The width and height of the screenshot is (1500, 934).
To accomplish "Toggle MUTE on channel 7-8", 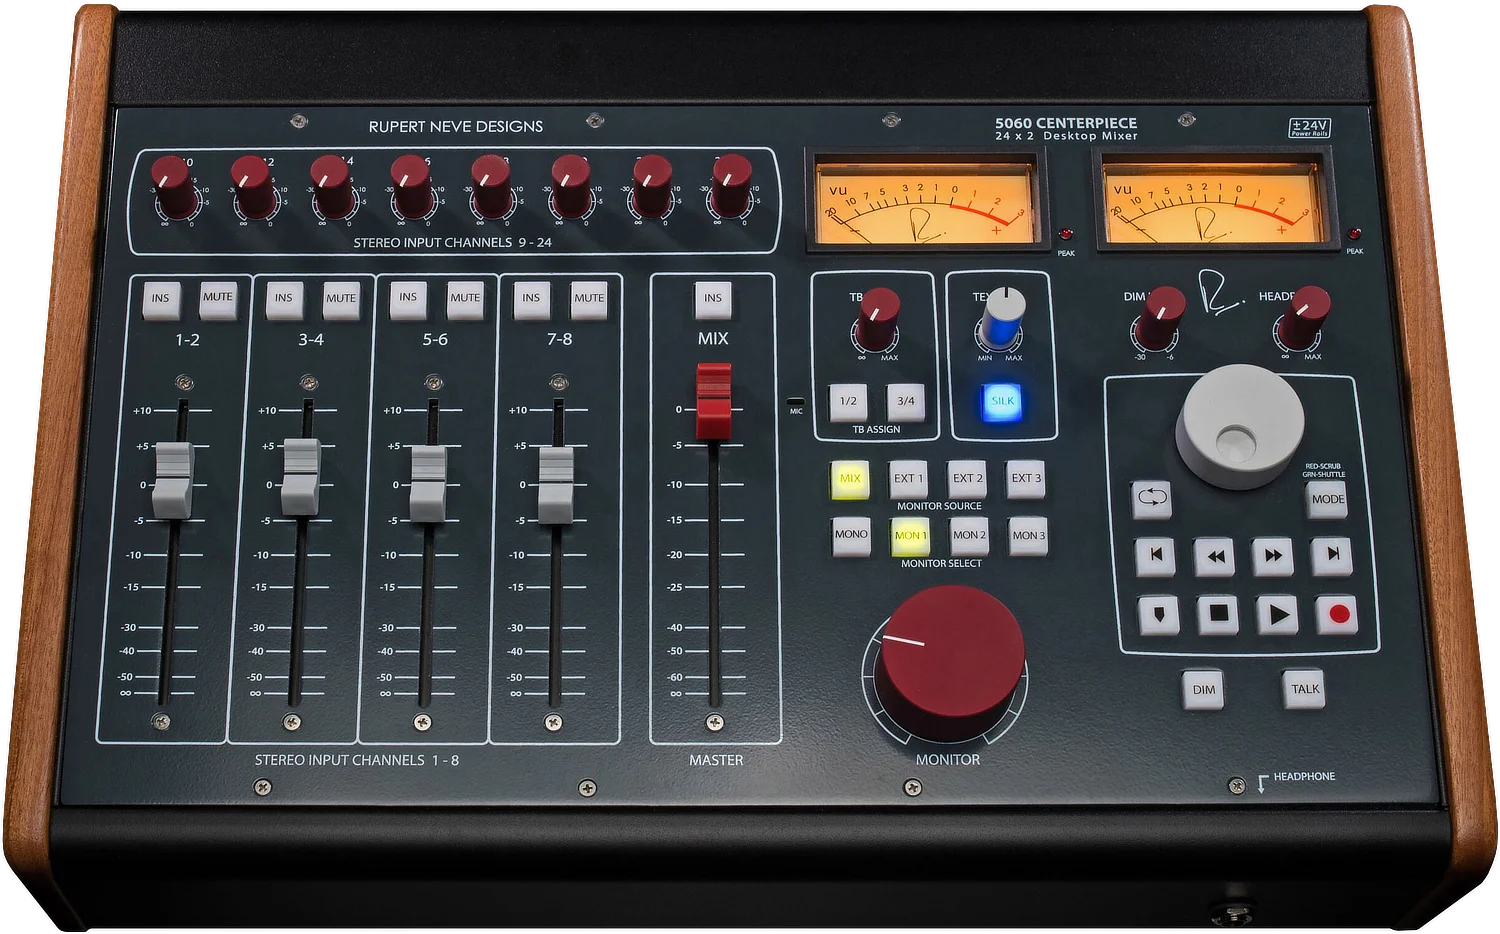I will pos(589,300).
